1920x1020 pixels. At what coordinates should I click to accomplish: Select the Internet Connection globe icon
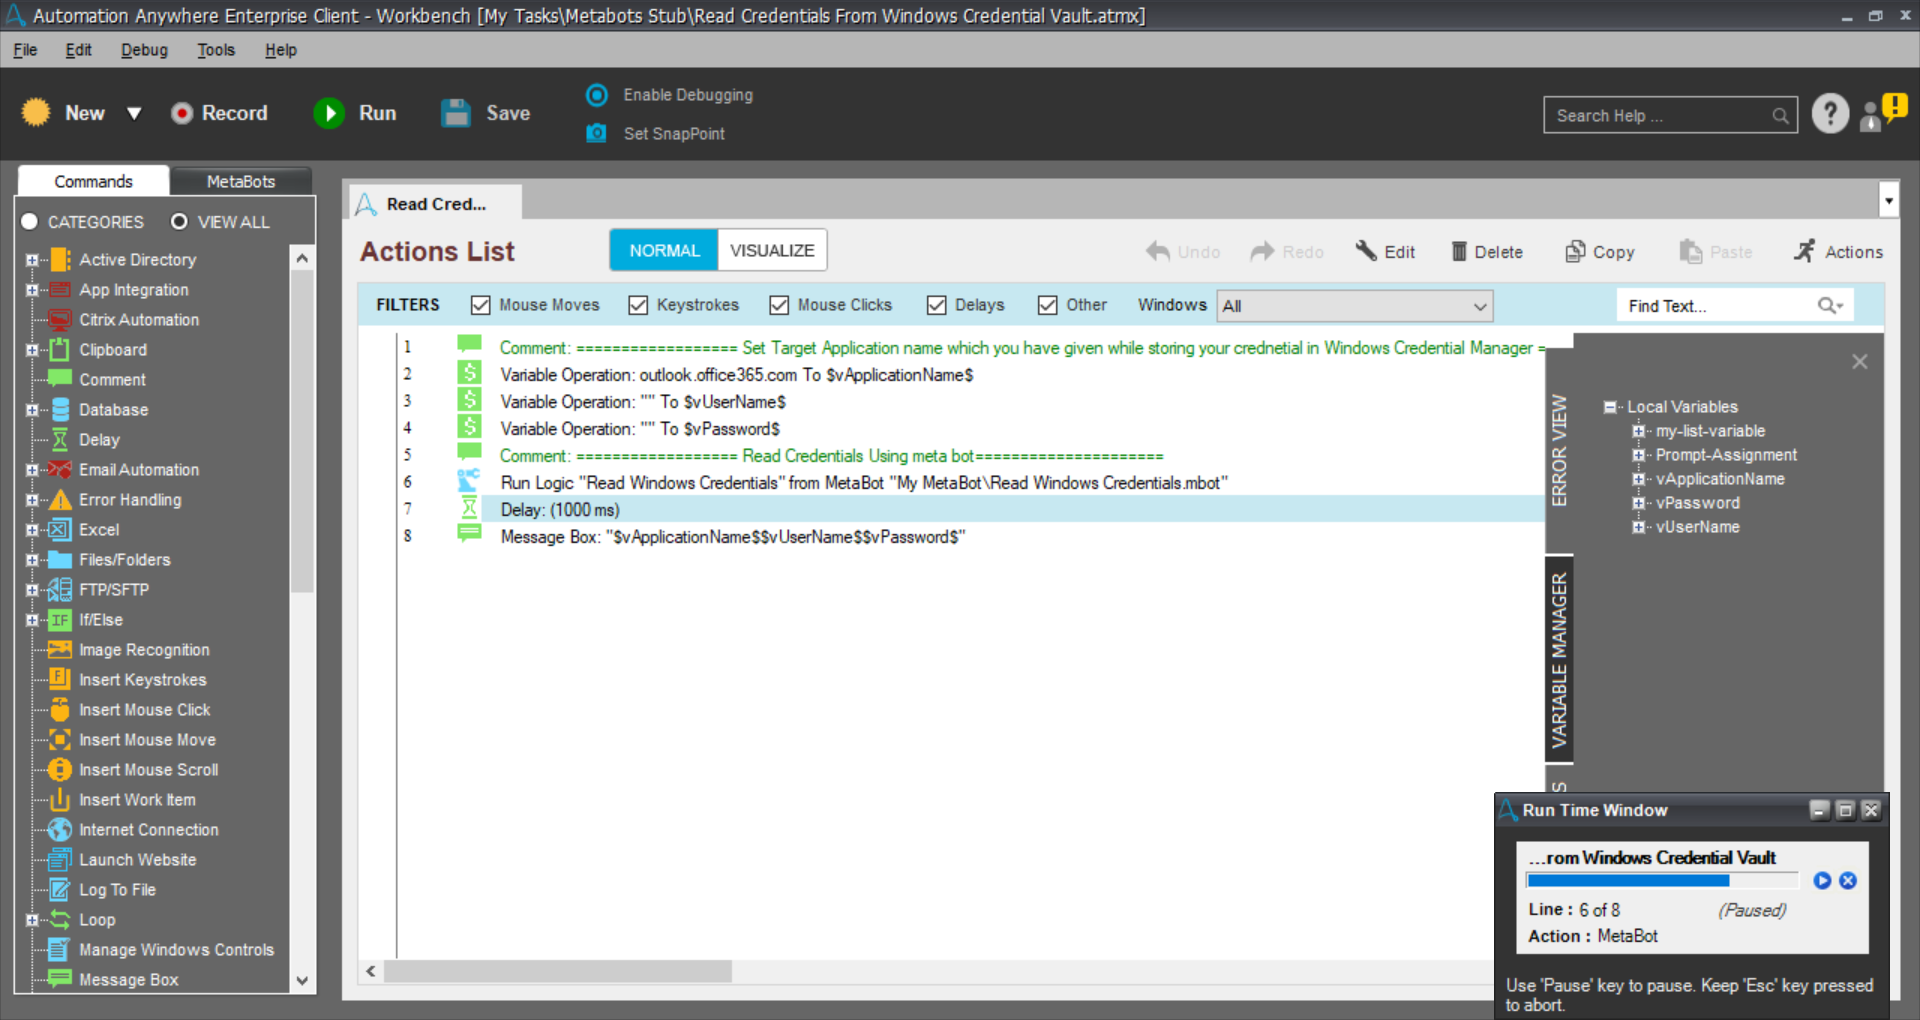click(60, 830)
